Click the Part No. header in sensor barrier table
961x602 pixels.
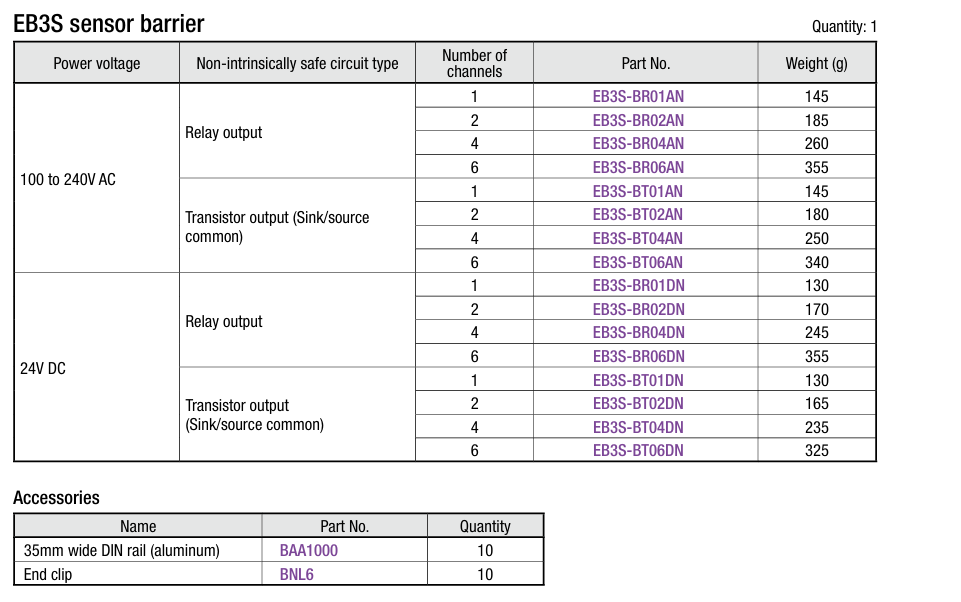(x=645, y=63)
